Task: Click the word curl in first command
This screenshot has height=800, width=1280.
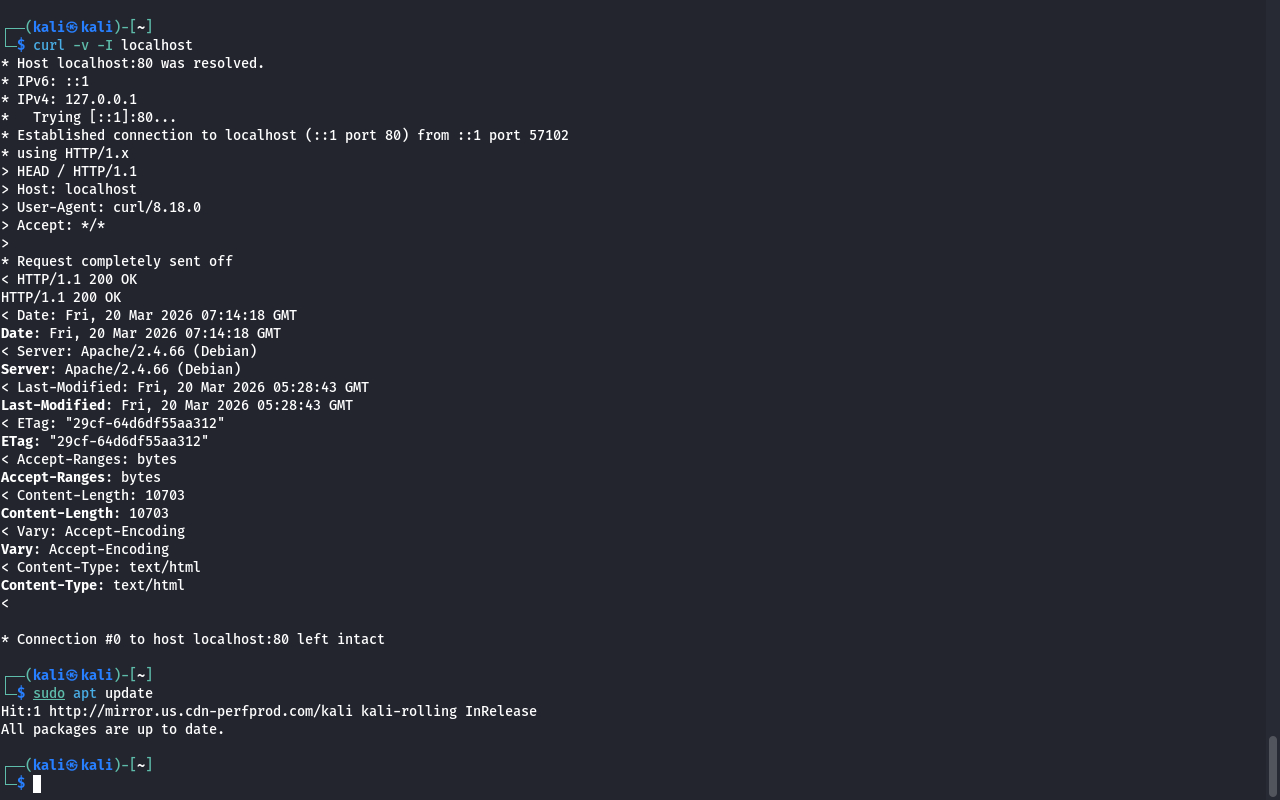Action: (48, 45)
